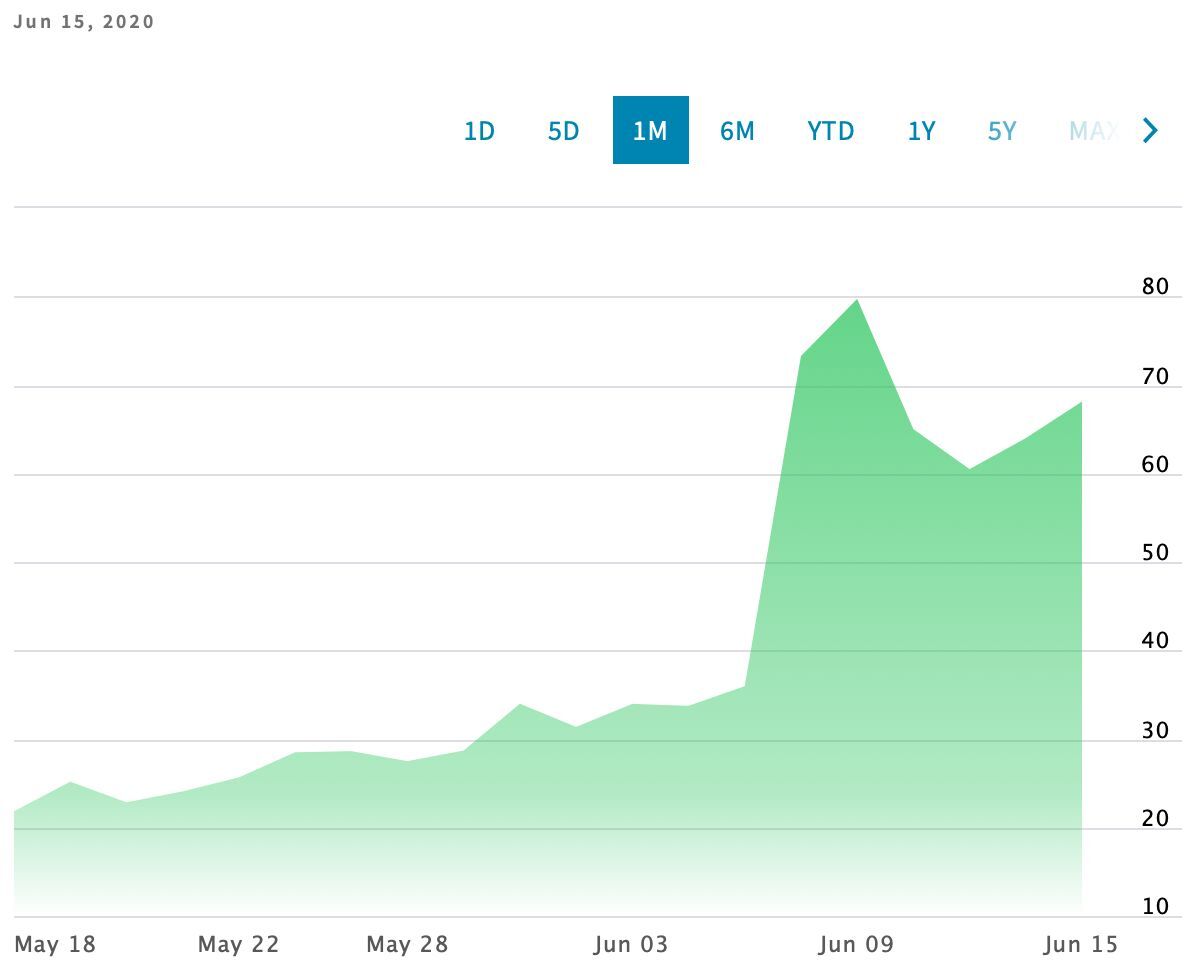
Task: Click the May 22 date label
Action: [x=238, y=944]
